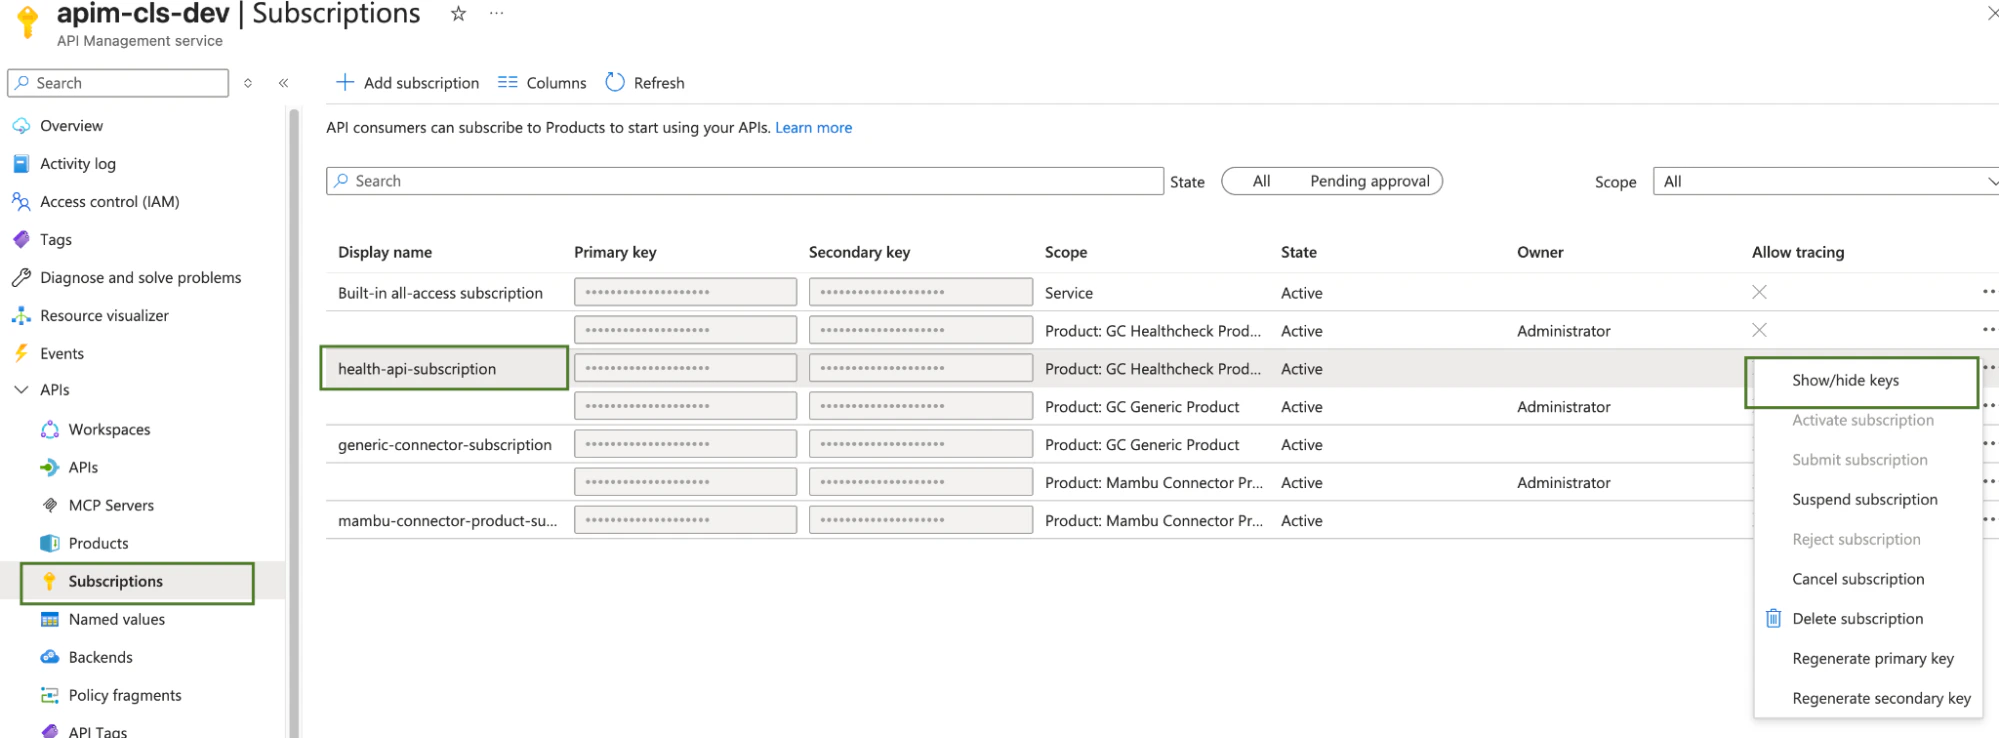Click the trash icon for Delete subscription

pyautogui.click(x=1773, y=619)
